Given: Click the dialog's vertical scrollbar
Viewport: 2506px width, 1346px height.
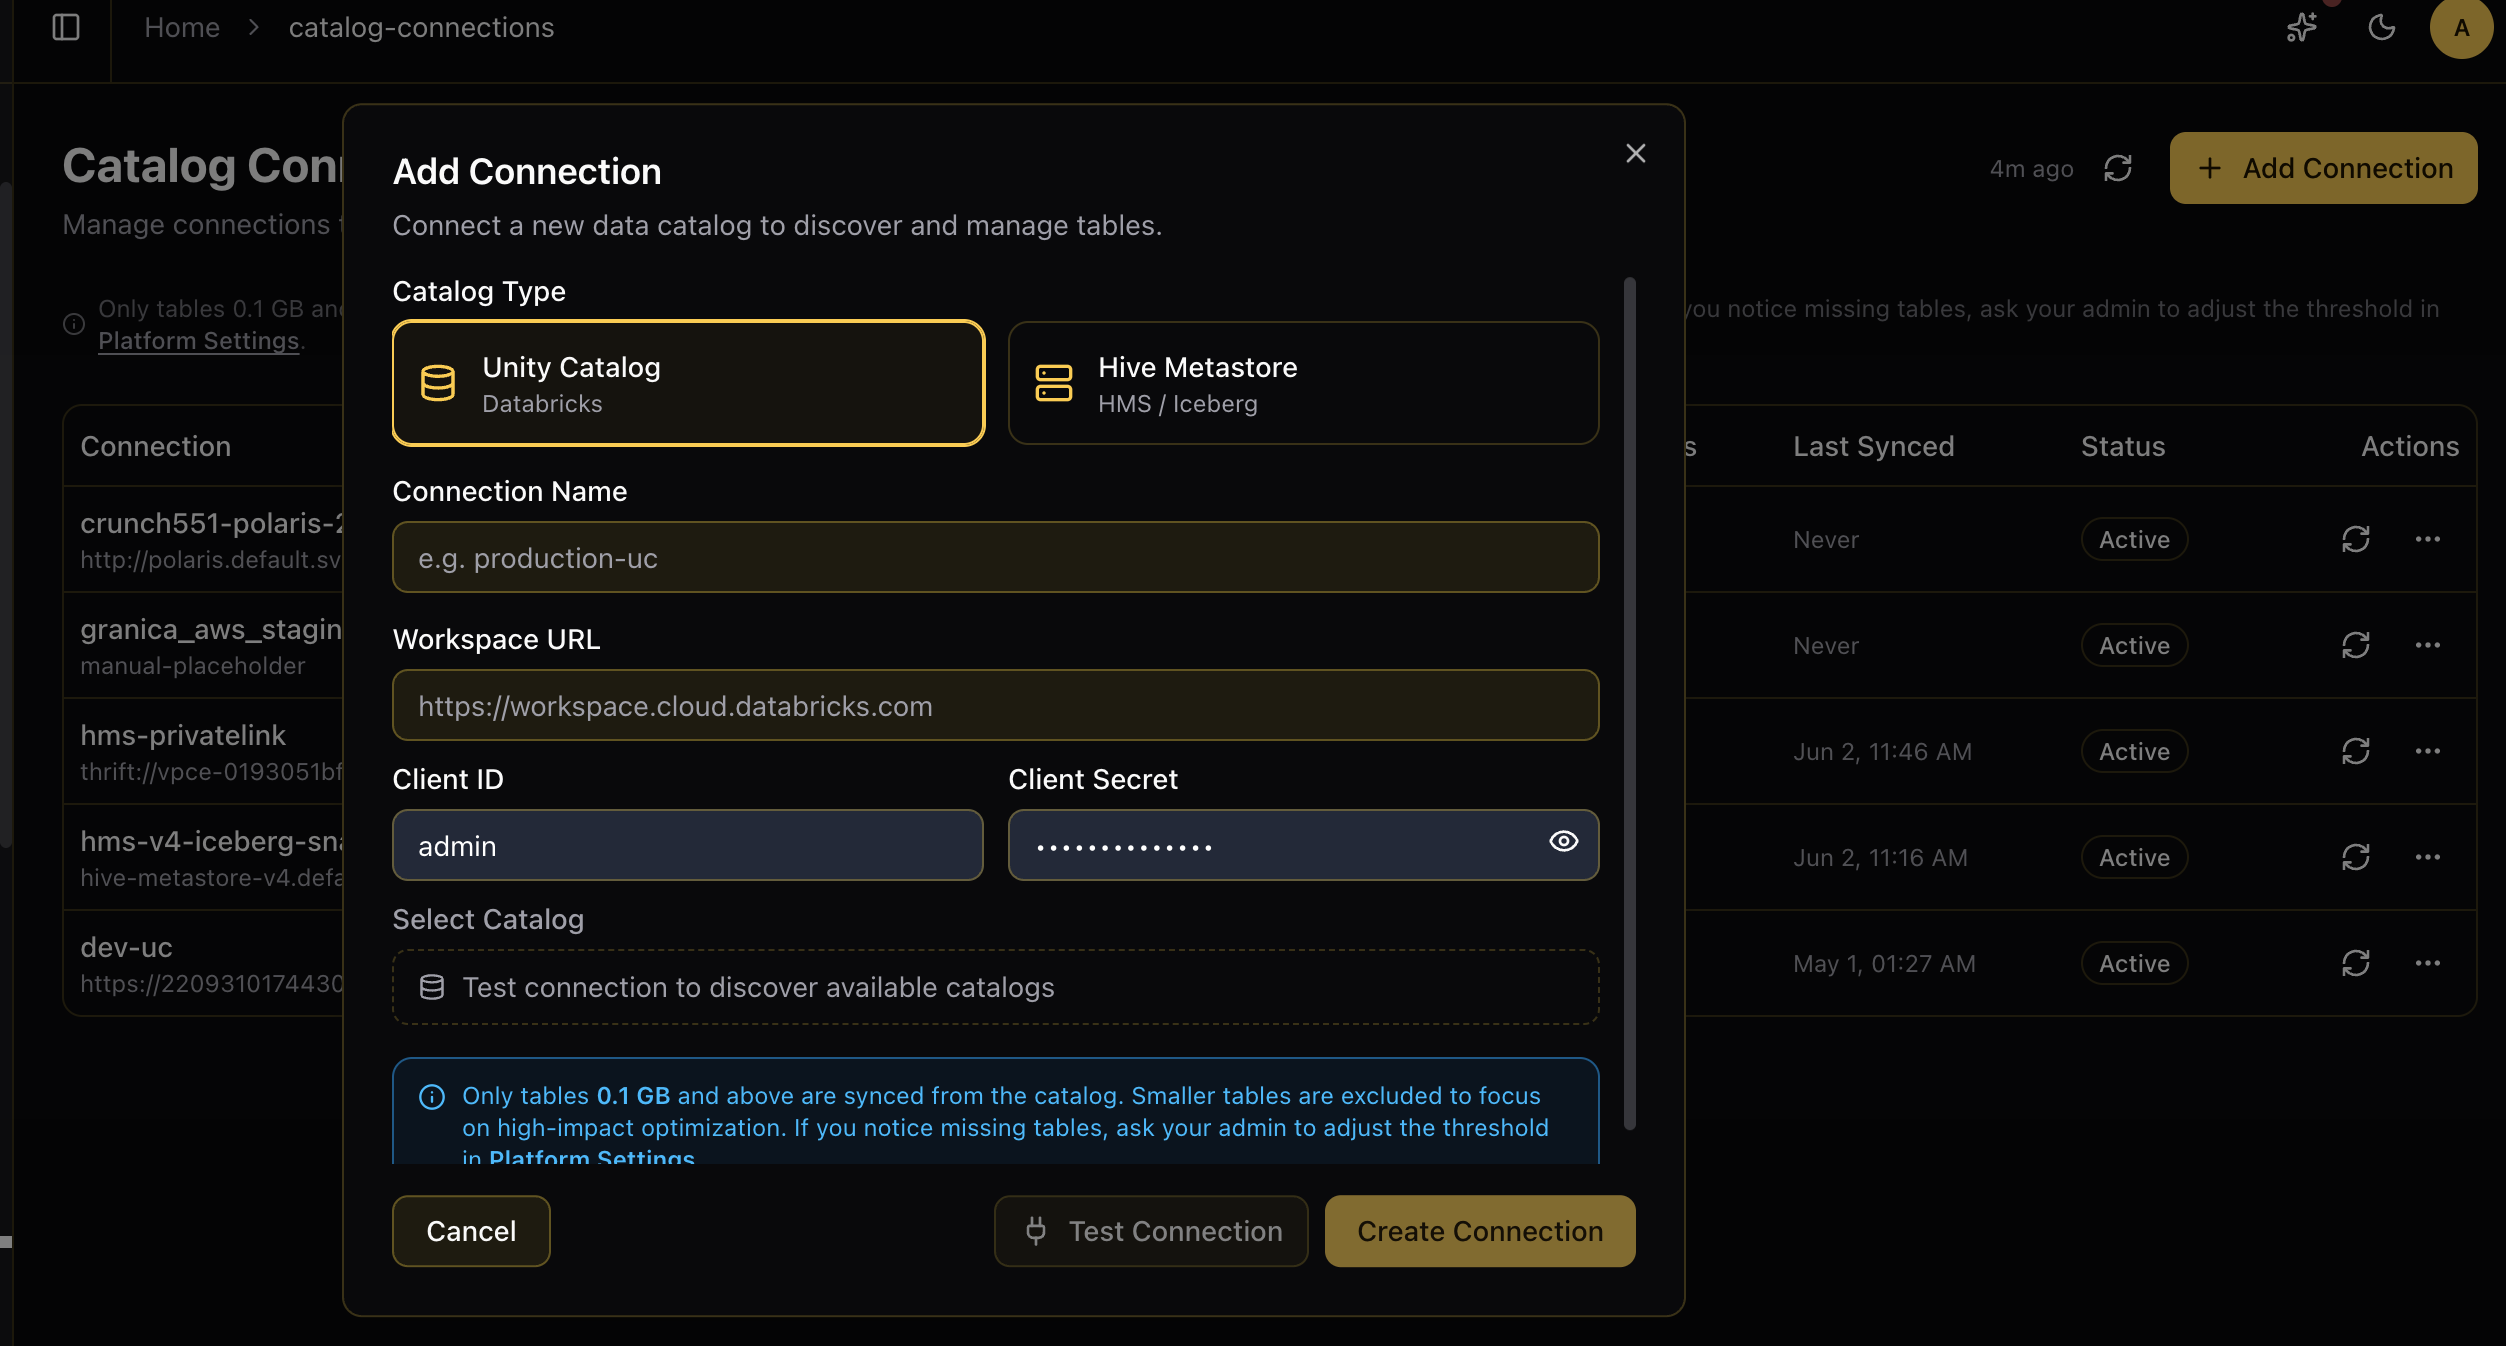Looking at the screenshot, I should (1630, 703).
